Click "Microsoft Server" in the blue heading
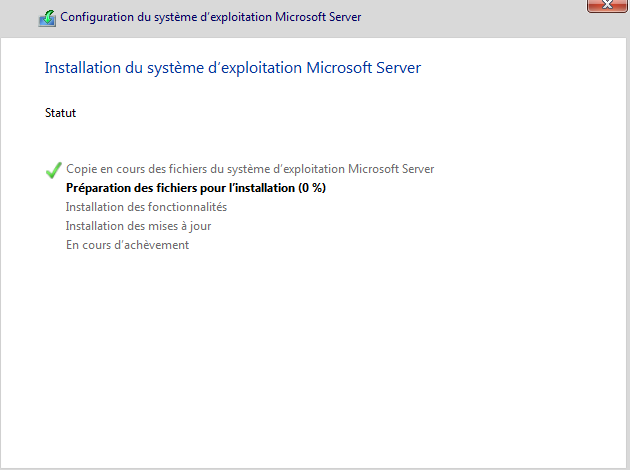The width and height of the screenshot is (630, 470). click(x=373, y=68)
